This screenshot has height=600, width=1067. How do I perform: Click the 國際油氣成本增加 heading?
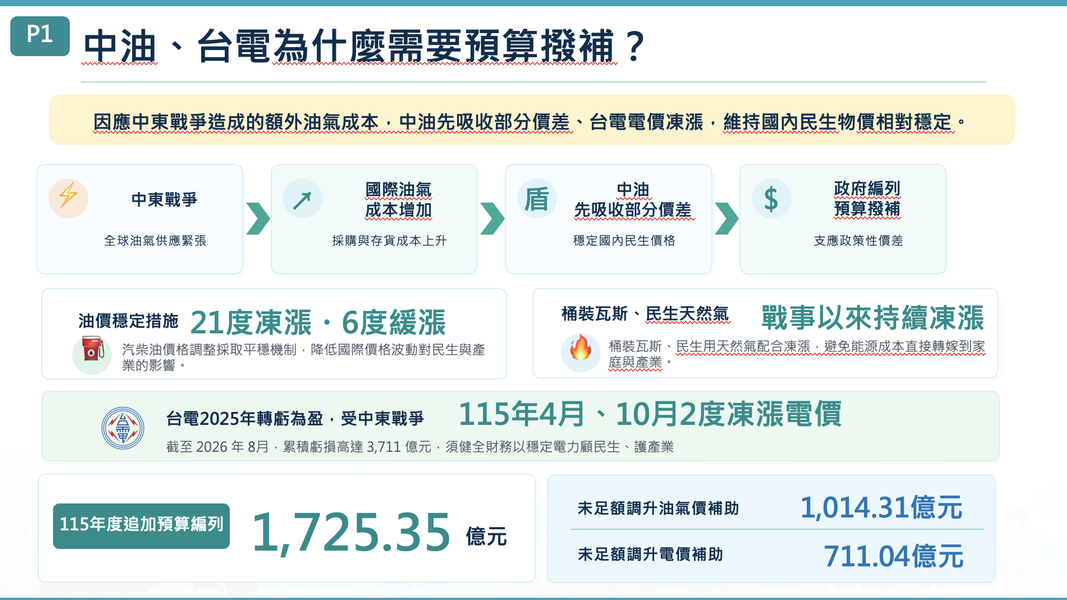pyautogui.click(x=398, y=199)
